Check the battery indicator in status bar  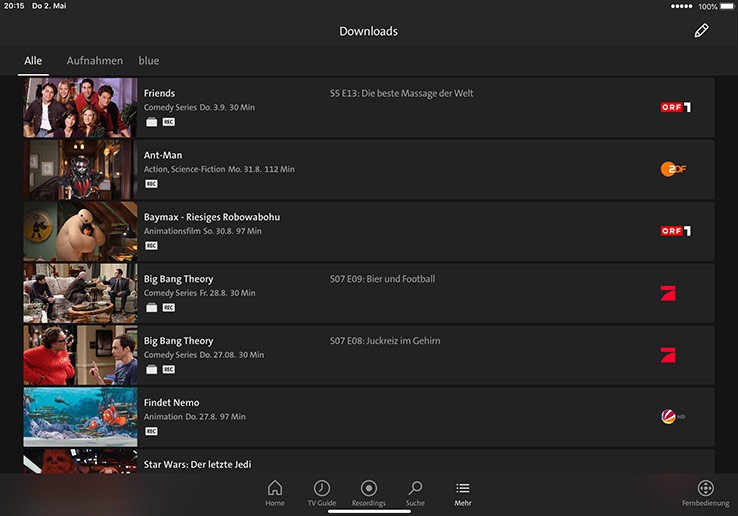point(727,6)
